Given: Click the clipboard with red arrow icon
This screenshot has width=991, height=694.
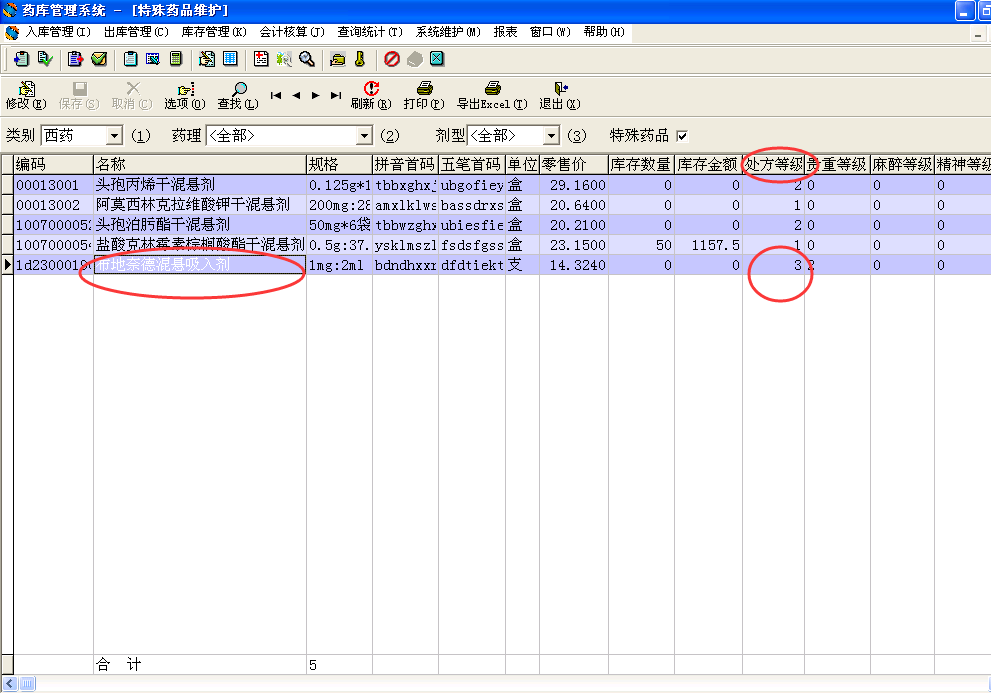Looking at the screenshot, I should point(75,59).
